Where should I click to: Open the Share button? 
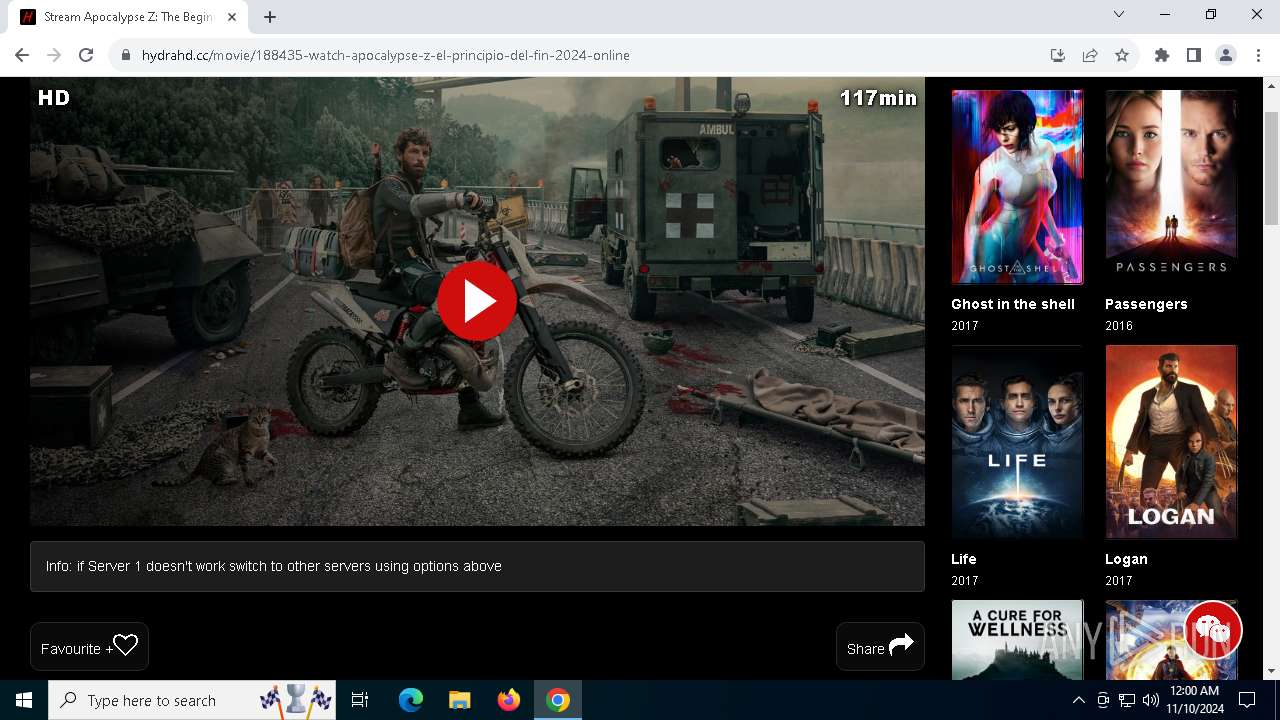pyautogui.click(x=880, y=647)
